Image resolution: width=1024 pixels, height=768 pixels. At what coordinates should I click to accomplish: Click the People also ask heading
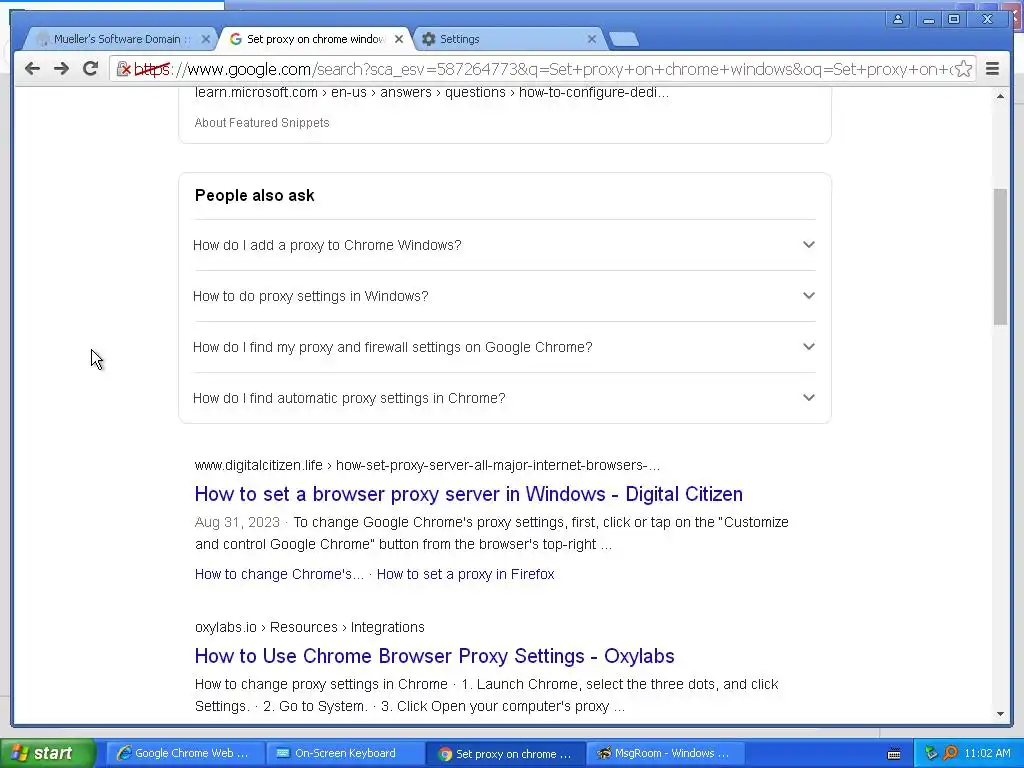255,195
